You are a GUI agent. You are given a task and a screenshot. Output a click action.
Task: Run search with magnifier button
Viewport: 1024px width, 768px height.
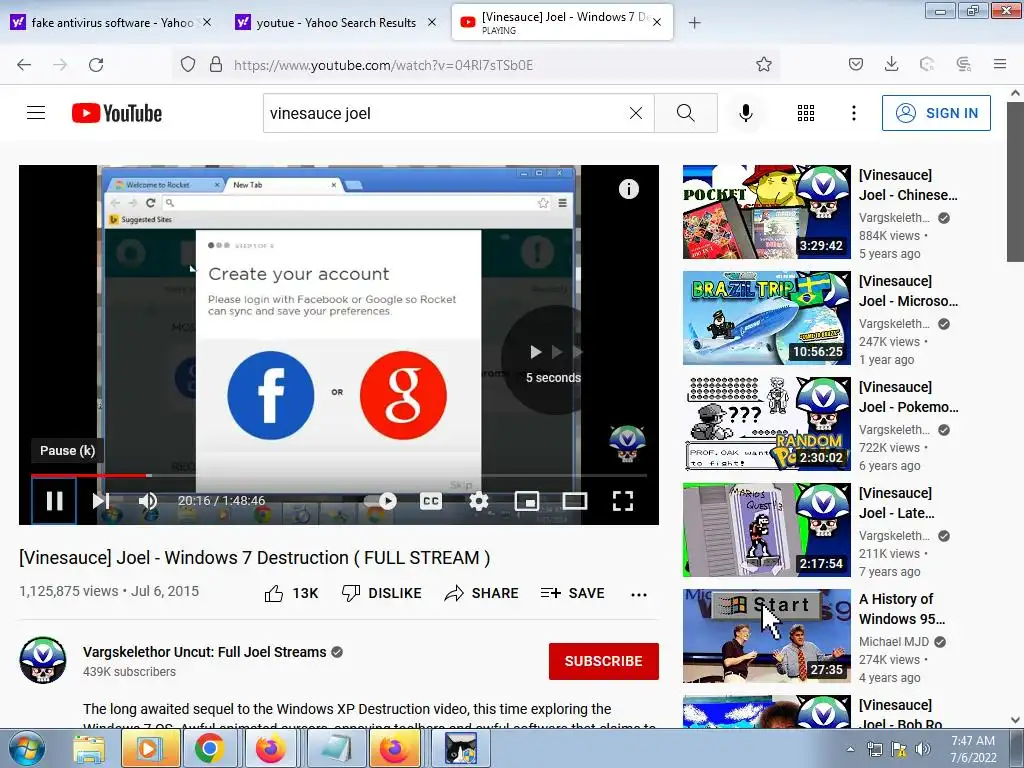tap(686, 113)
